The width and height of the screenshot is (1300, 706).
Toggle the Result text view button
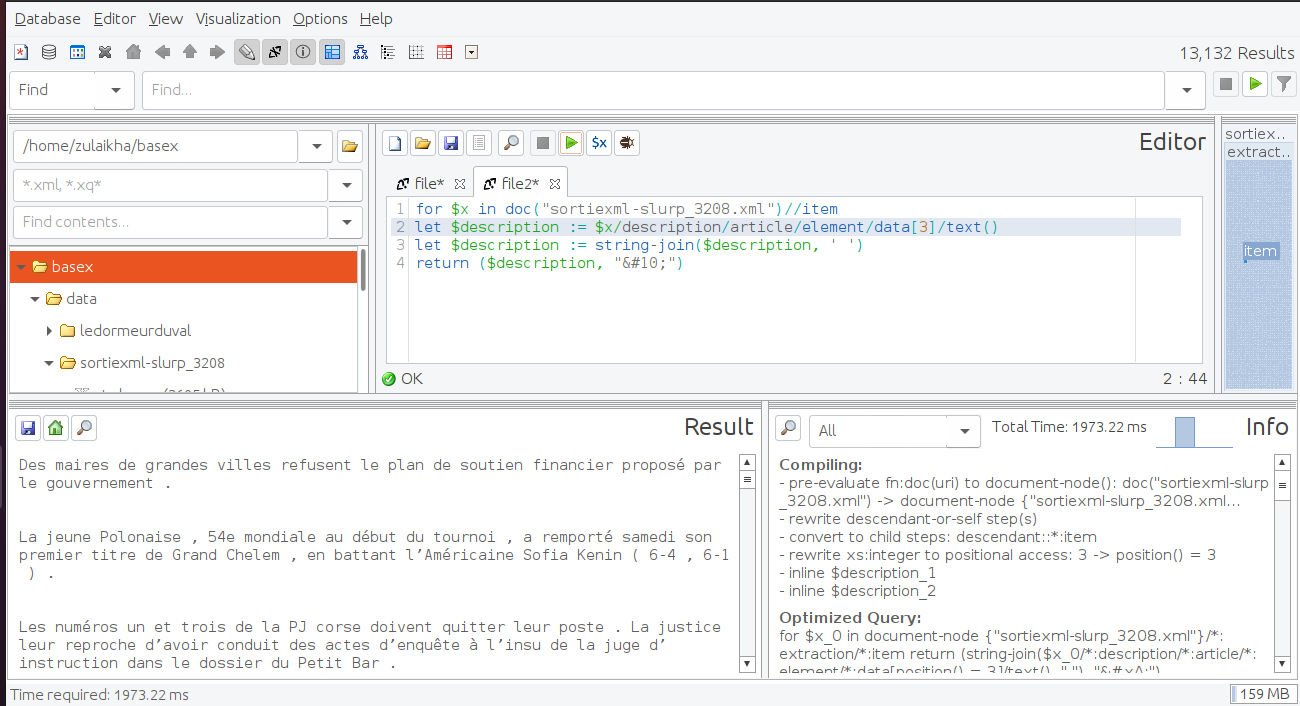(x=274, y=52)
